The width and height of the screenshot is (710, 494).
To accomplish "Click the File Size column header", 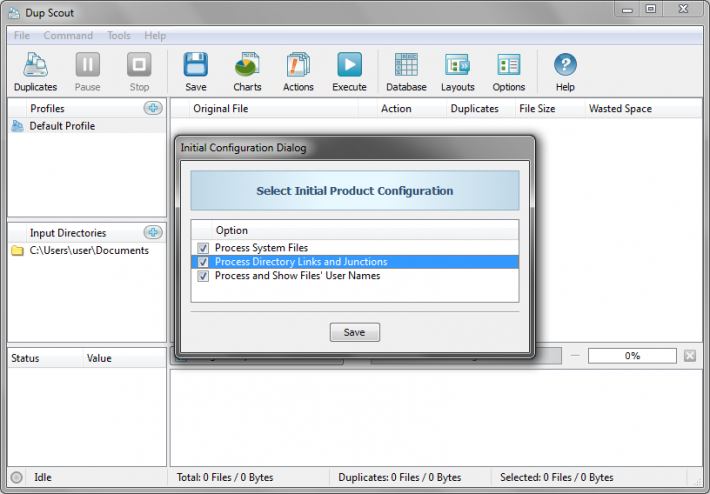I will [x=550, y=109].
